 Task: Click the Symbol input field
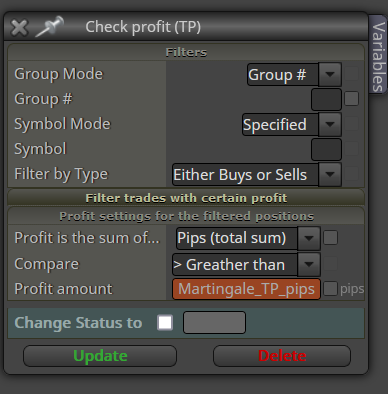pyautogui.click(x=326, y=149)
